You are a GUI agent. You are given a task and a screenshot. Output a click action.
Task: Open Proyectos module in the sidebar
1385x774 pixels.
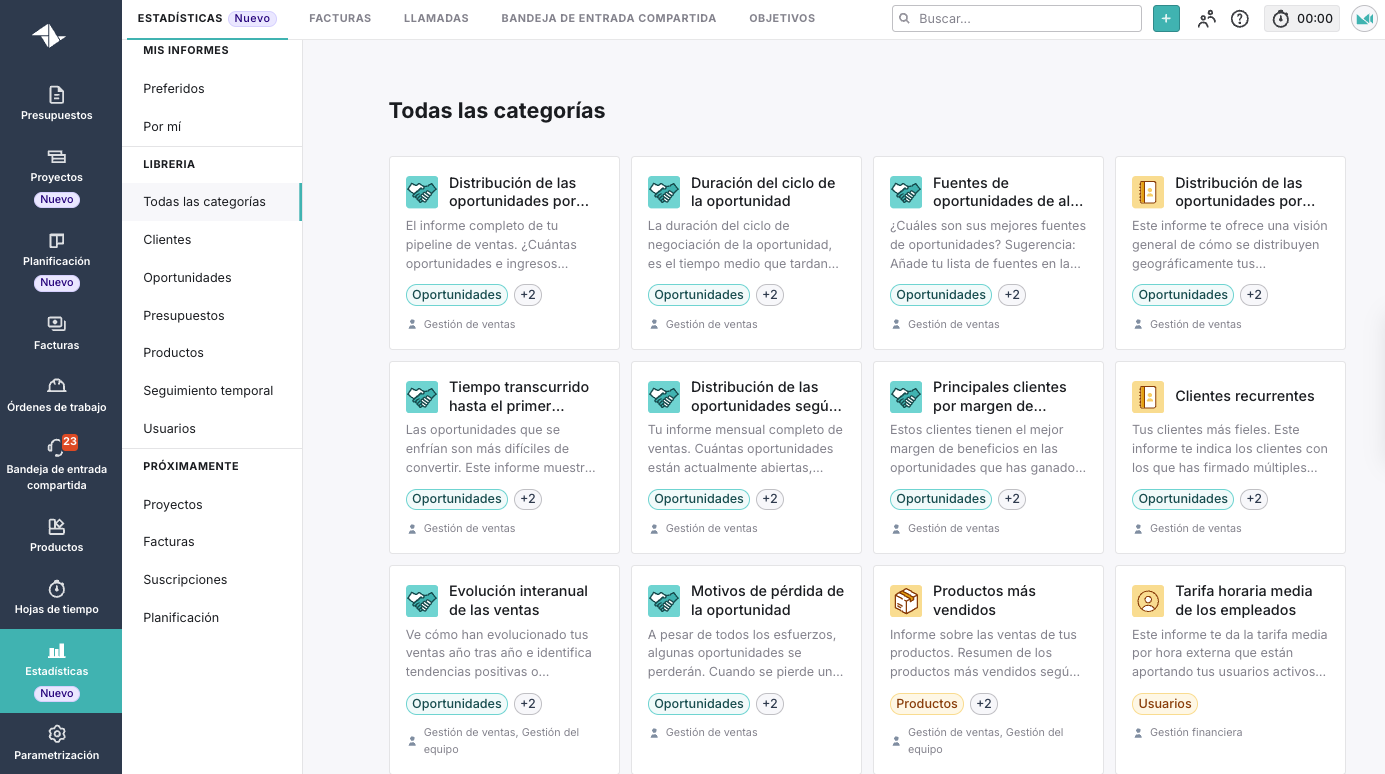tap(57, 177)
